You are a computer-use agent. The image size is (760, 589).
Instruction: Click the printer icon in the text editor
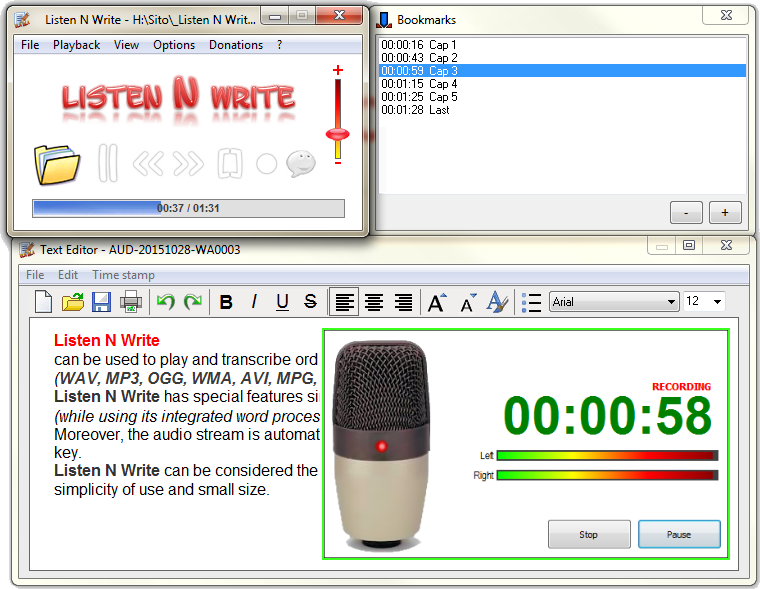130,302
